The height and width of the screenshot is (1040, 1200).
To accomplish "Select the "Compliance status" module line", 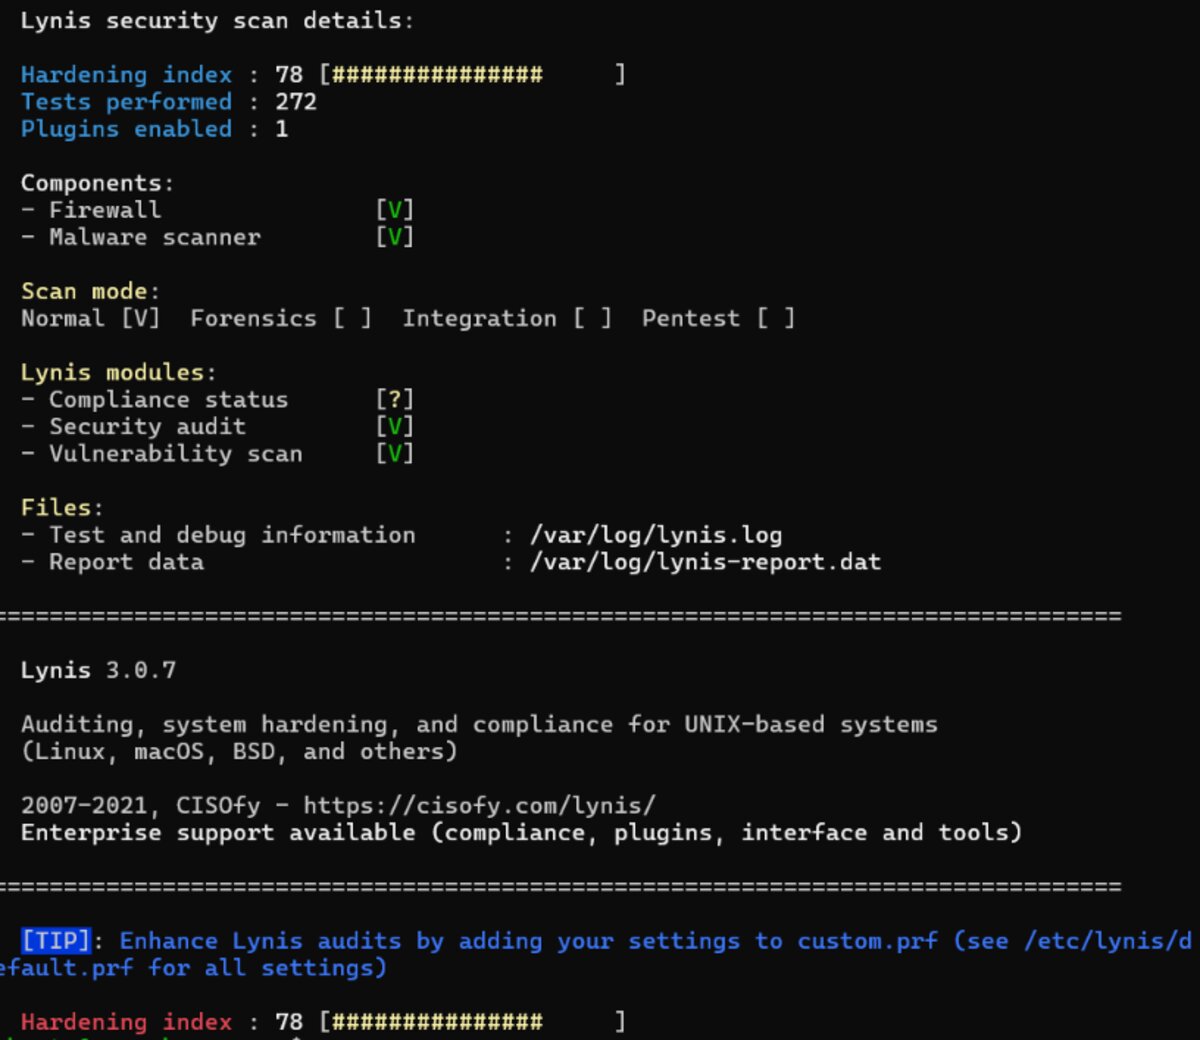I will (154, 399).
